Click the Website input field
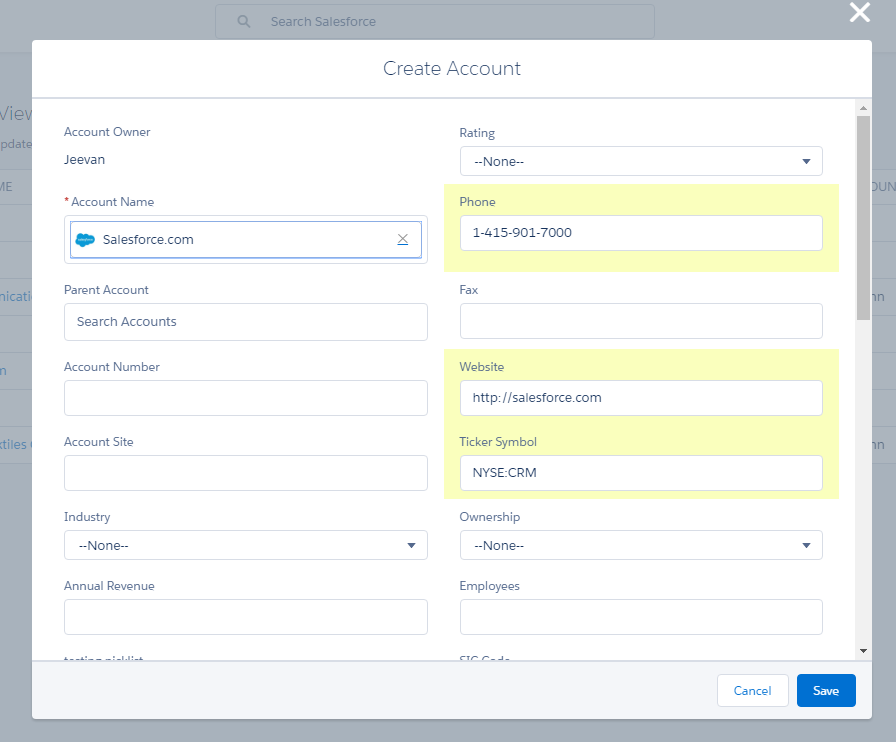This screenshot has width=896, height=742. pos(641,398)
